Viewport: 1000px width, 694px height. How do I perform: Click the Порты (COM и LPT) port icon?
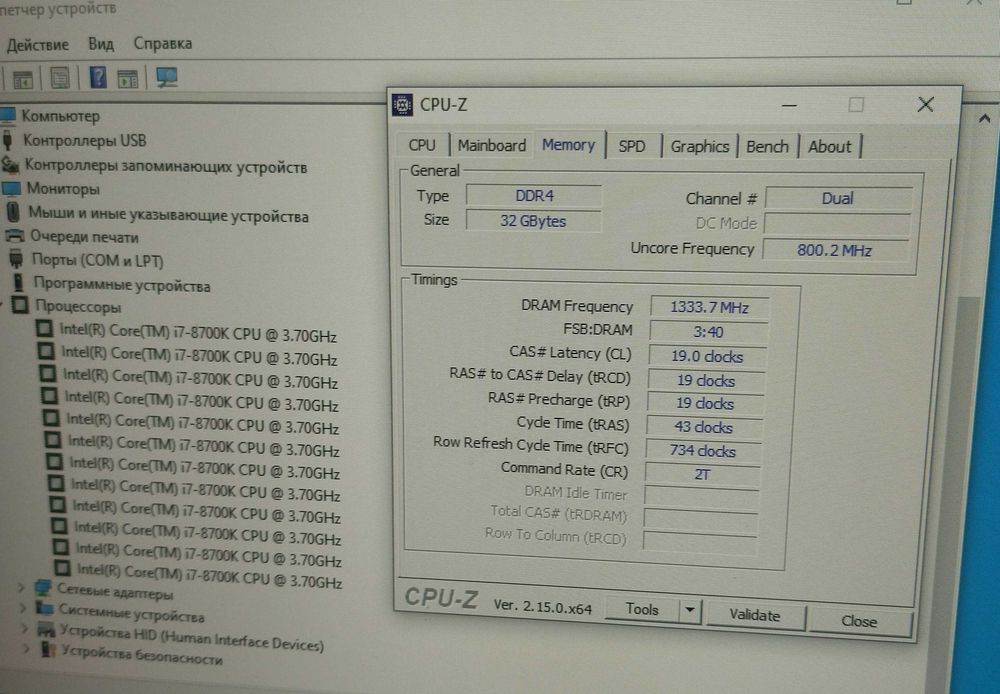pos(17,260)
